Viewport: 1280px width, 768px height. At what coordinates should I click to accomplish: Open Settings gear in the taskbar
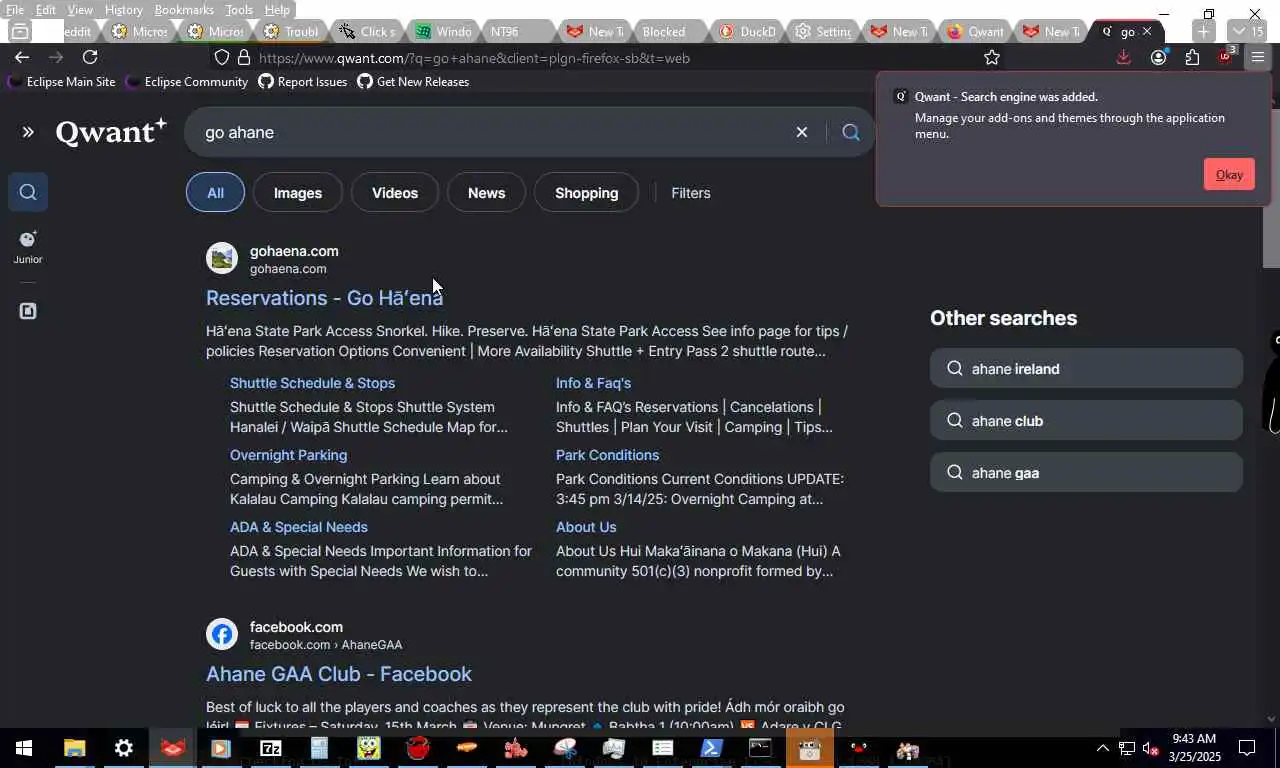point(124,748)
